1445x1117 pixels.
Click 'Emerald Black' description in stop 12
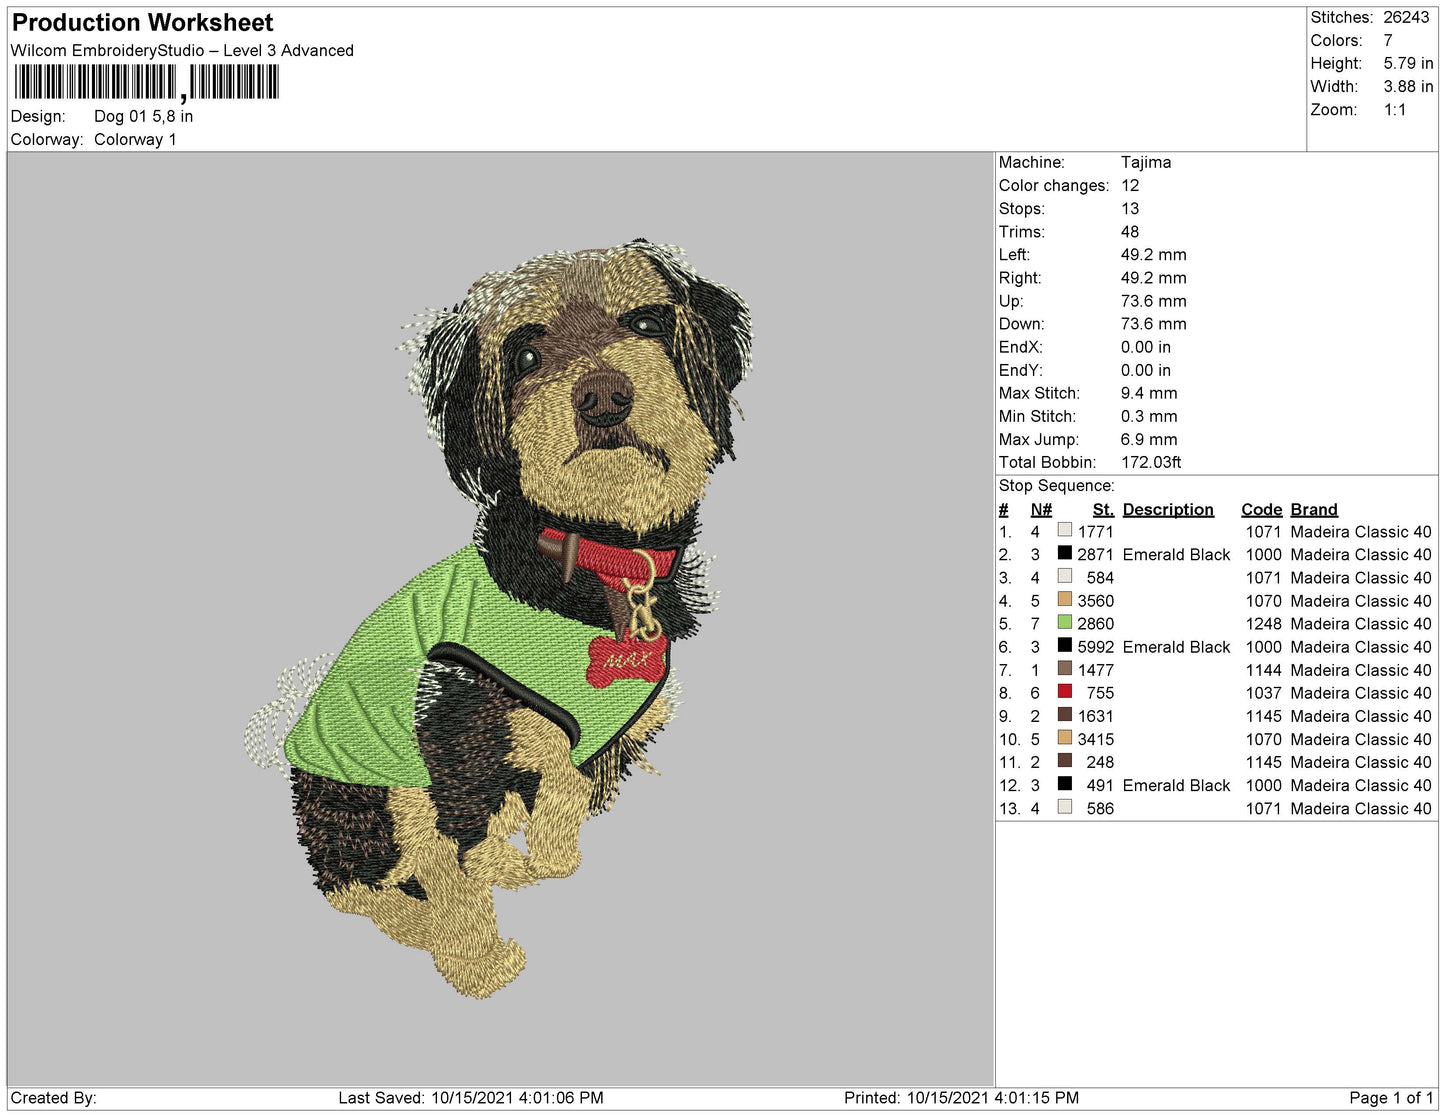(x=1176, y=786)
